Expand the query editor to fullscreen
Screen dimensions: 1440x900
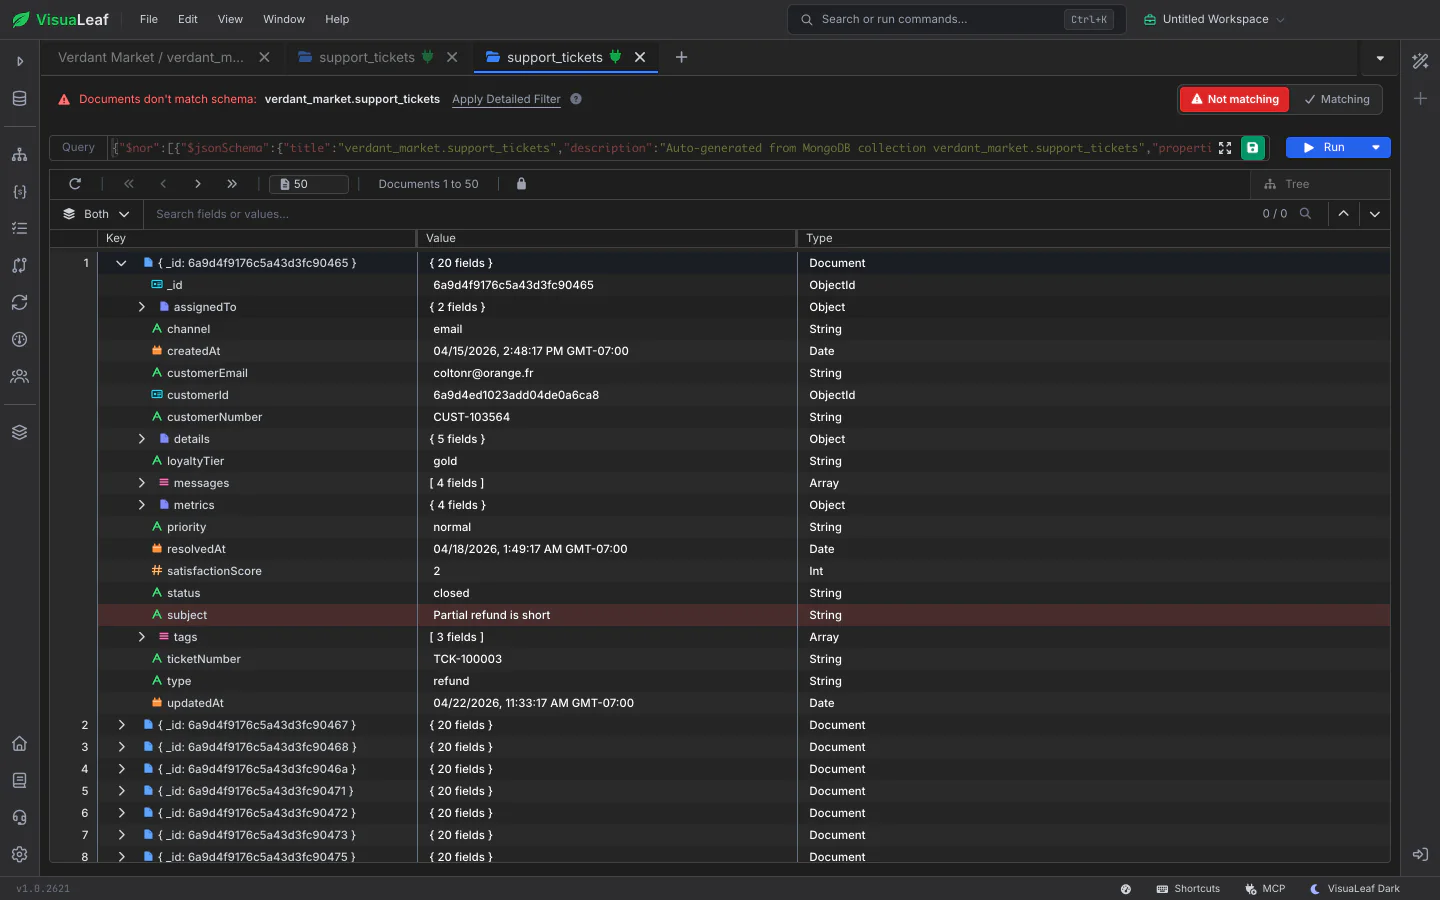1225,148
